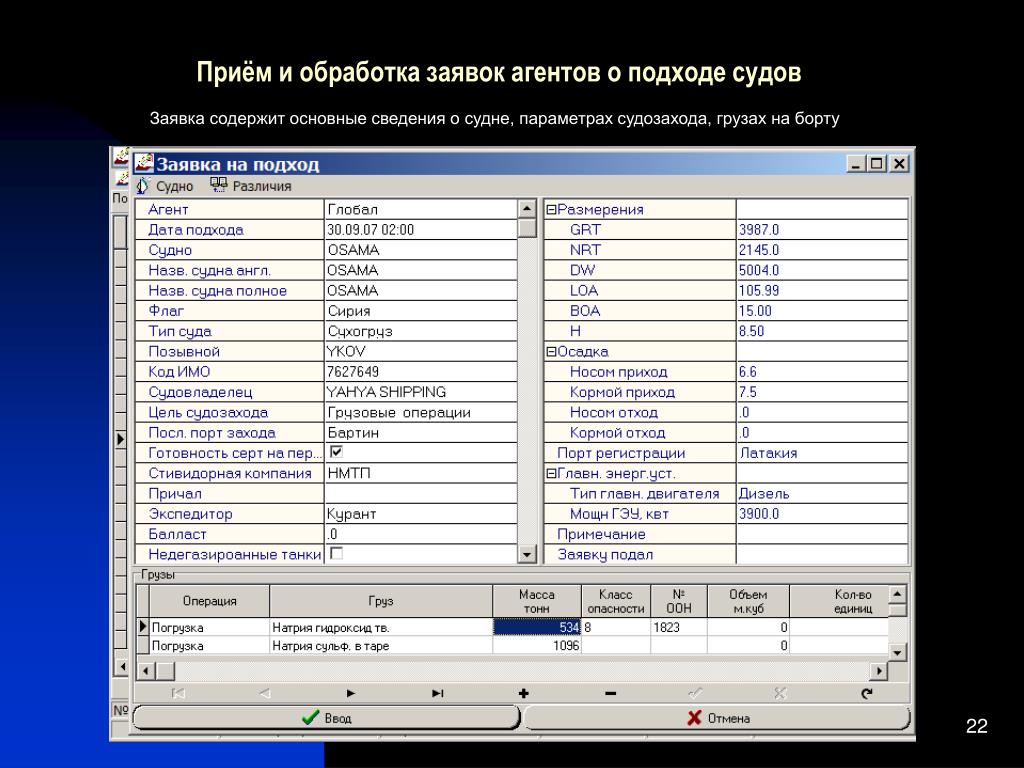Click the empty Заявку подал field
This screenshot has height=768, width=1024.
(x=822, y=554)
